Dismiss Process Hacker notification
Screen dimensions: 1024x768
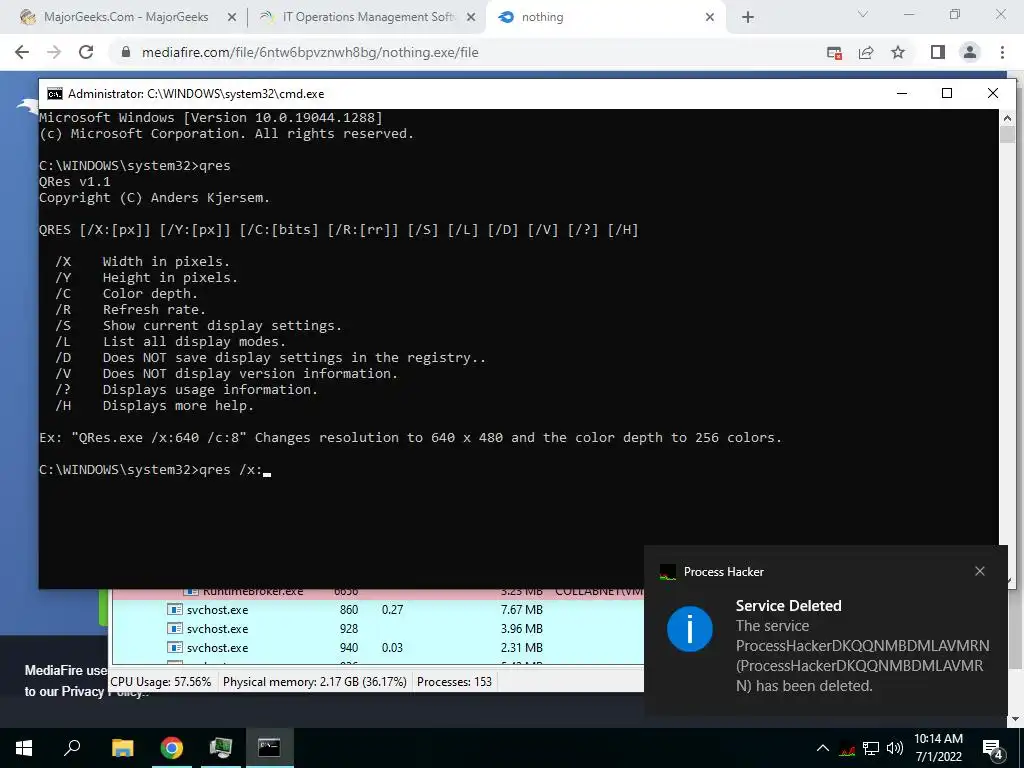coord(980,571)
